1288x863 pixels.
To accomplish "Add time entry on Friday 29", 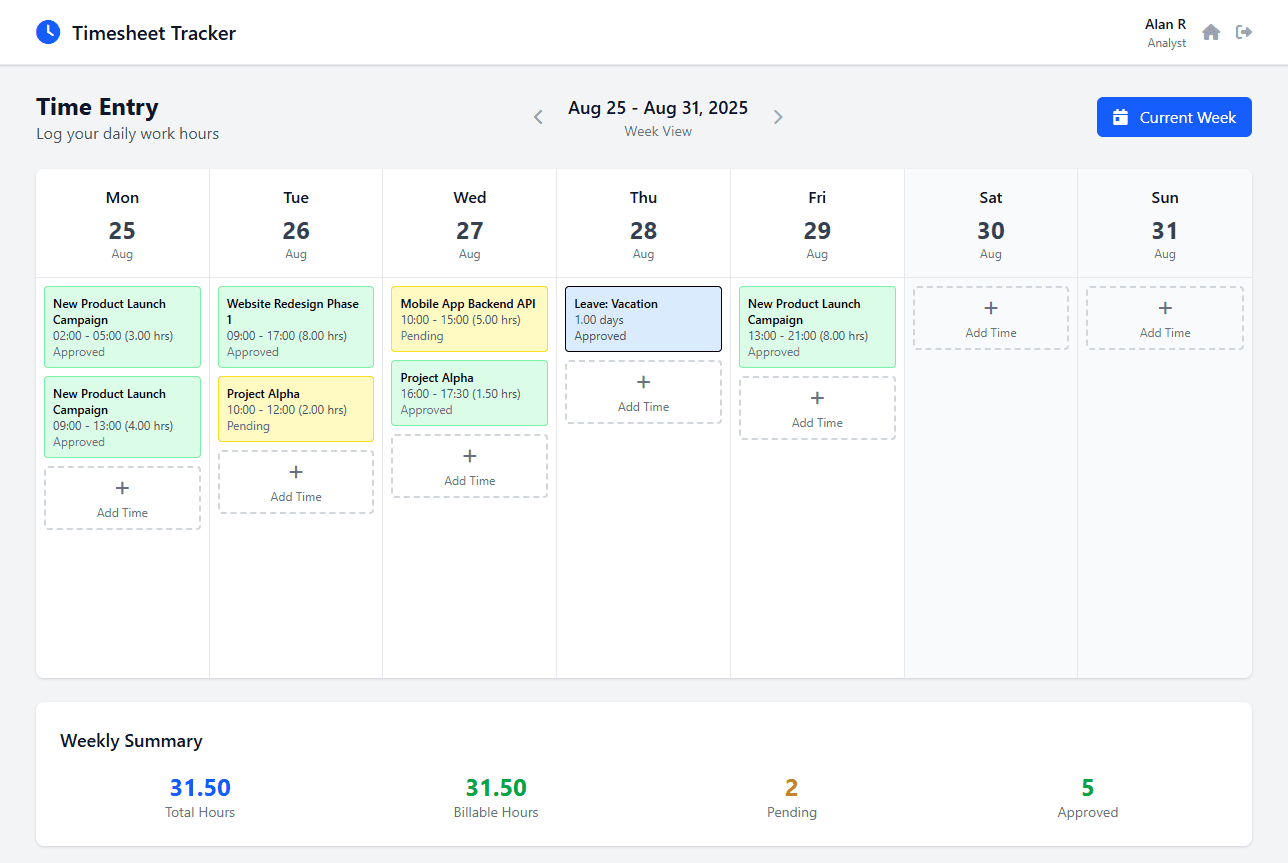I will (817, 408).
